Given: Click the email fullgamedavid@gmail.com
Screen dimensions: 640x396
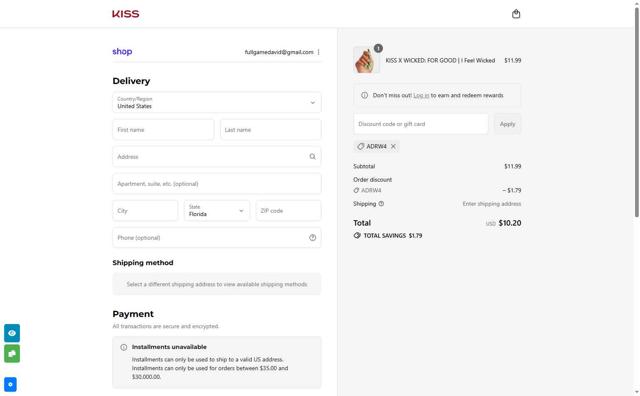Looking at the screenshot, I should (279, 52).
